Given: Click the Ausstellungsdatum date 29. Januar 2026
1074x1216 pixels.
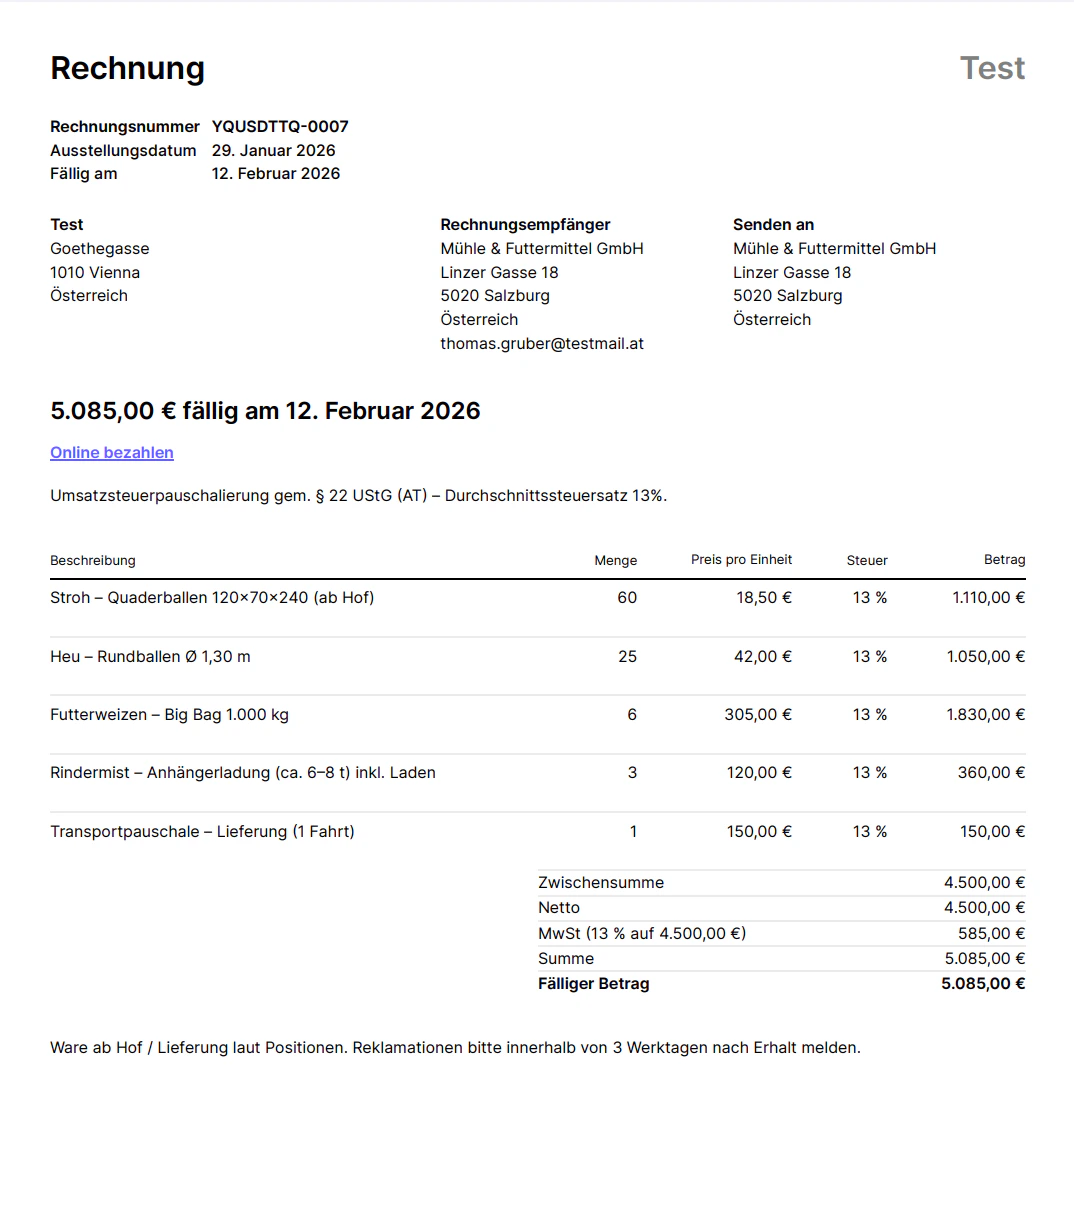Looking at the screenshot, I should (x=274, y=150).
